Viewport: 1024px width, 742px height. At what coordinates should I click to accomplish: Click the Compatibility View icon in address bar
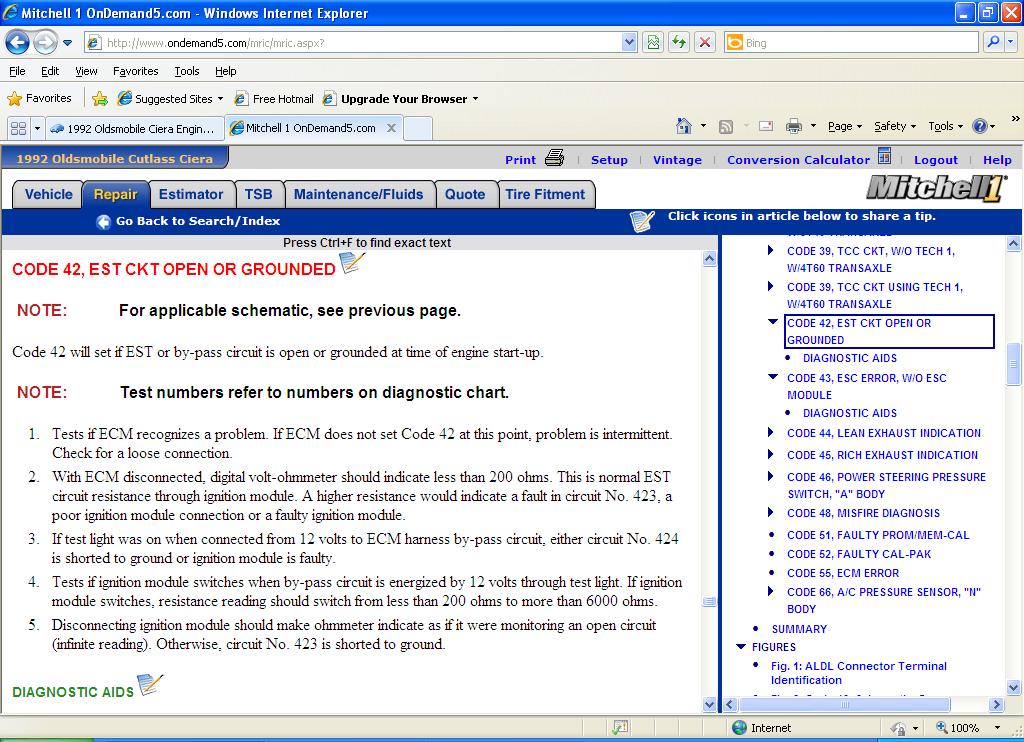click(x=653, y=43)
